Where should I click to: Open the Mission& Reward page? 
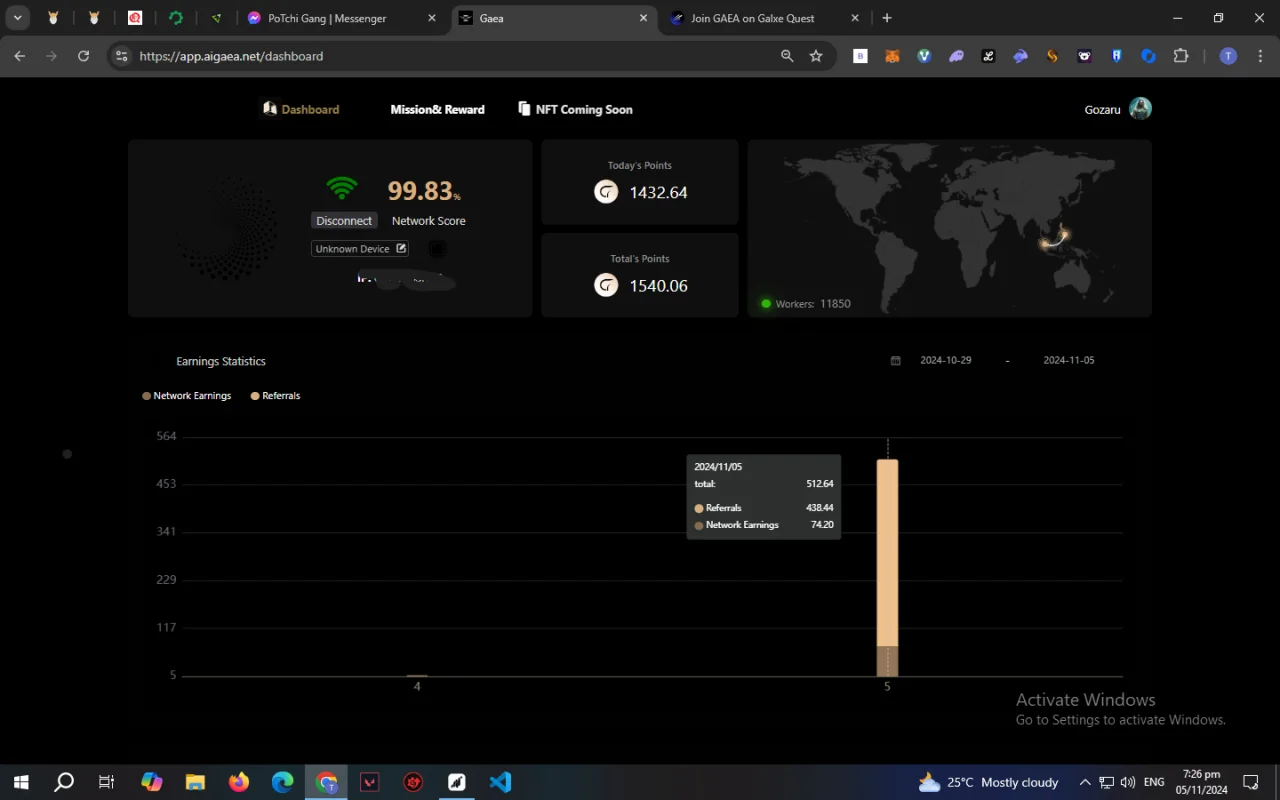coord(437,109)
